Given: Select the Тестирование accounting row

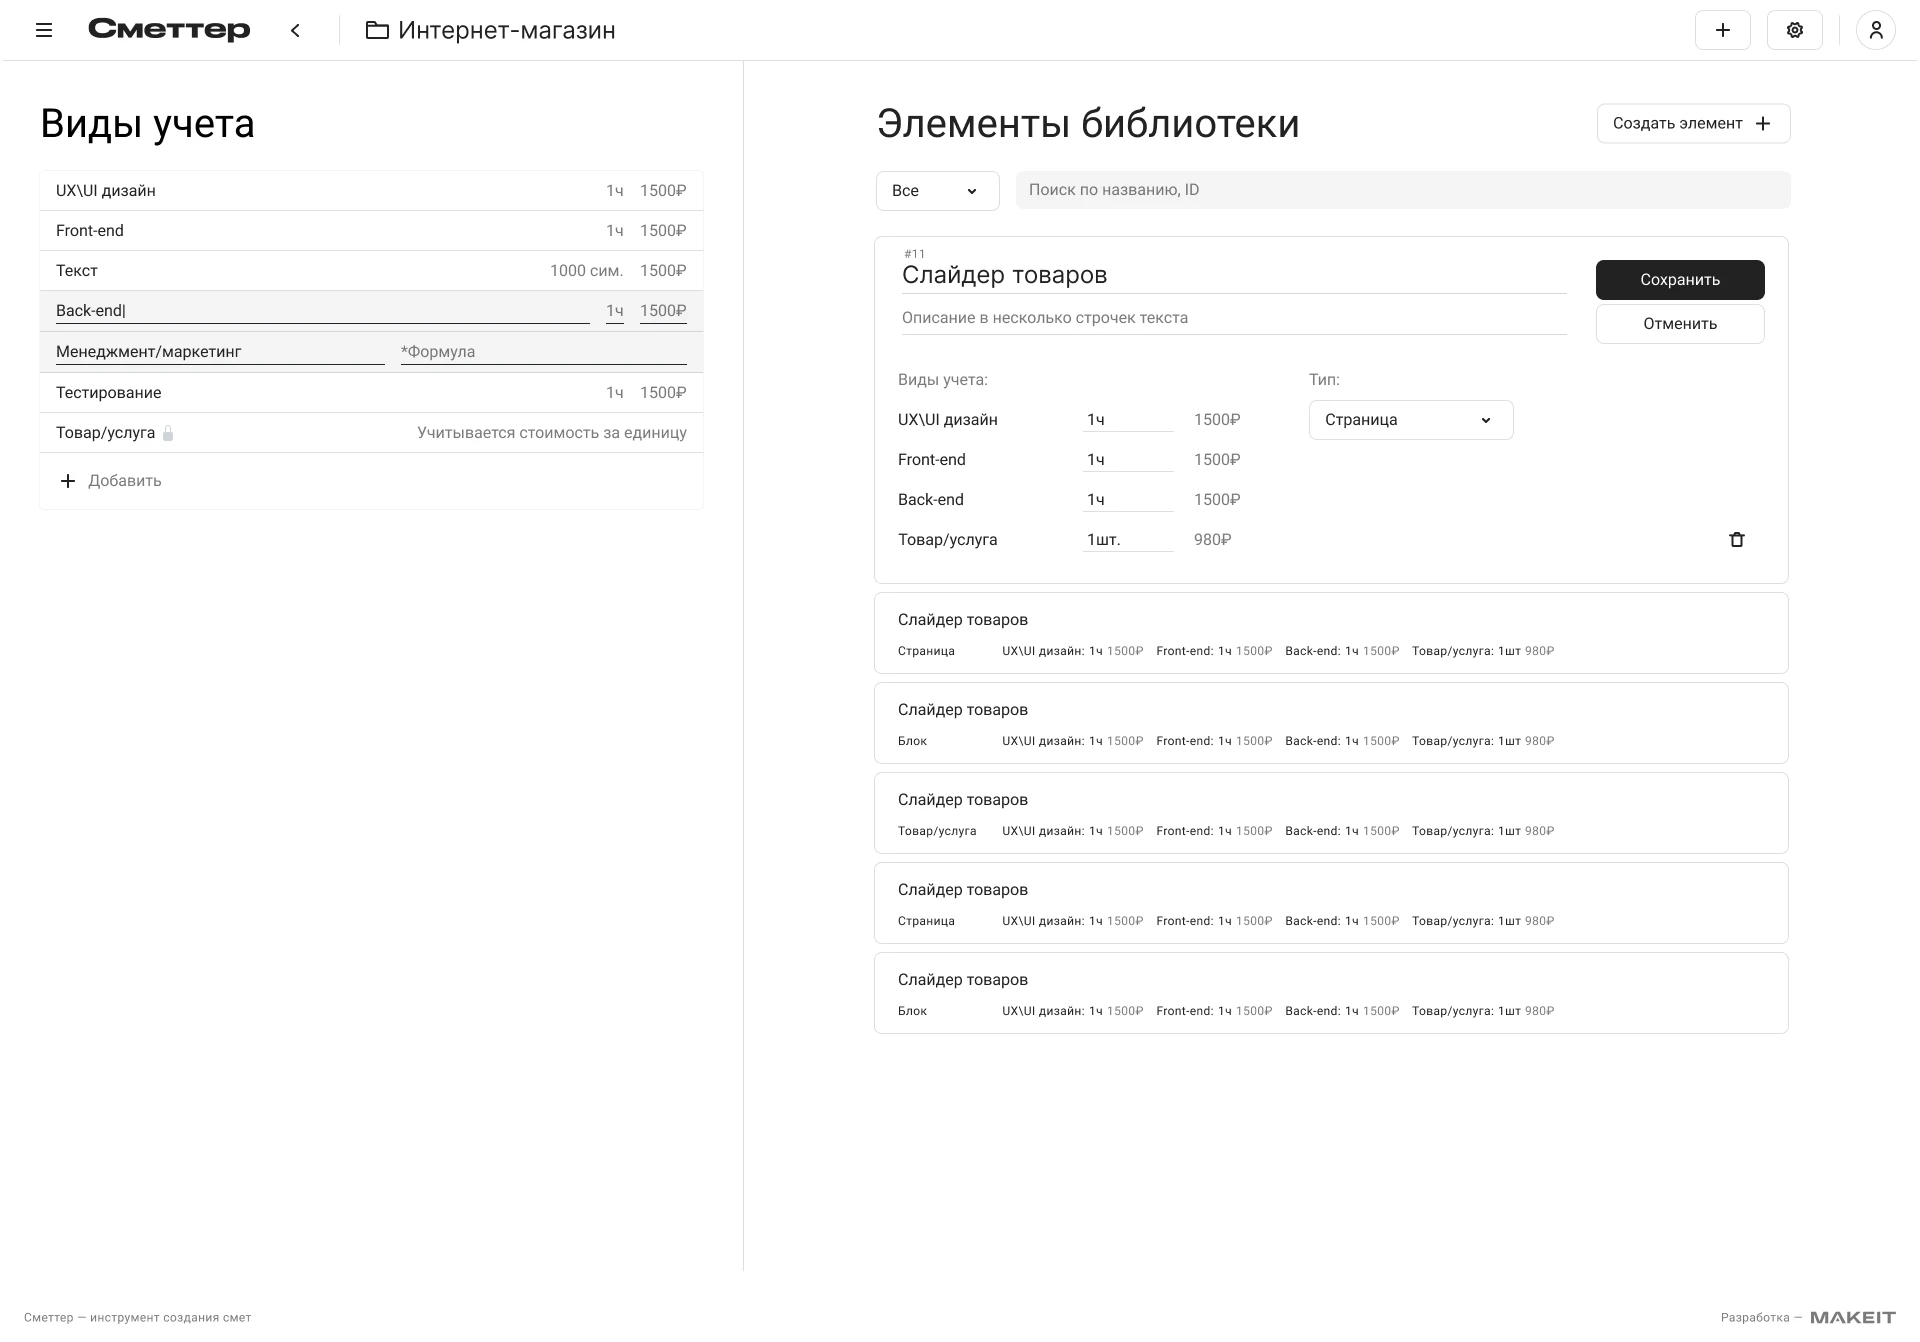Looking at the screenshot, I should (x=371, y=393).
